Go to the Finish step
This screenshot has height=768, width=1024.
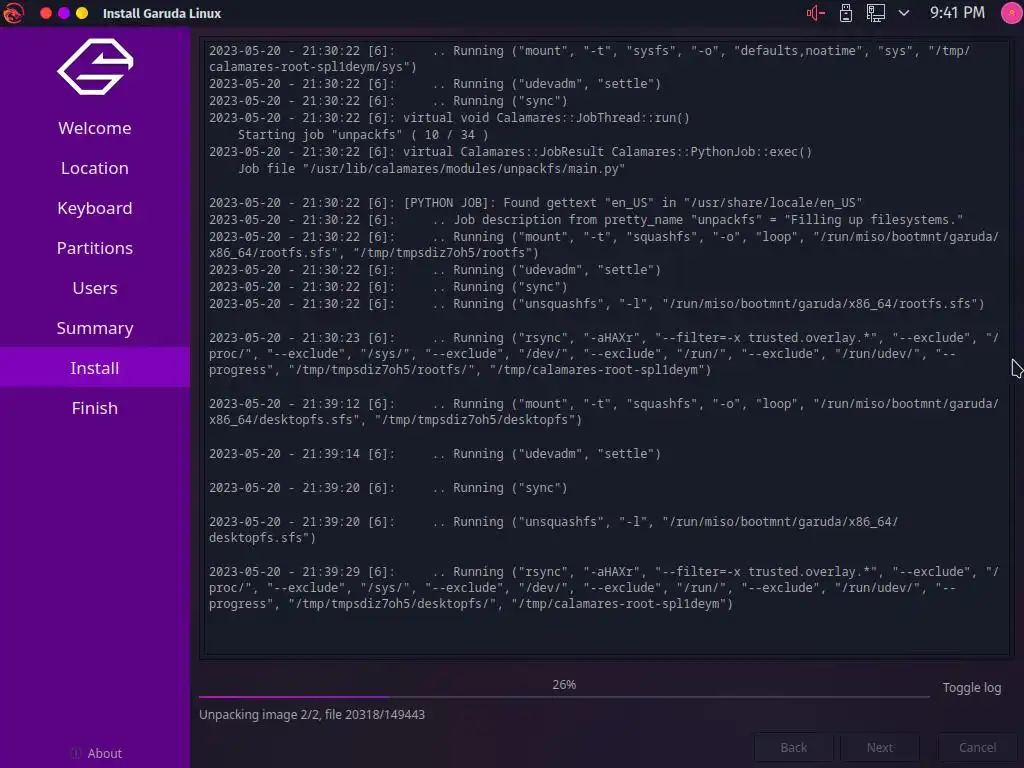click(x=95, y=408)
